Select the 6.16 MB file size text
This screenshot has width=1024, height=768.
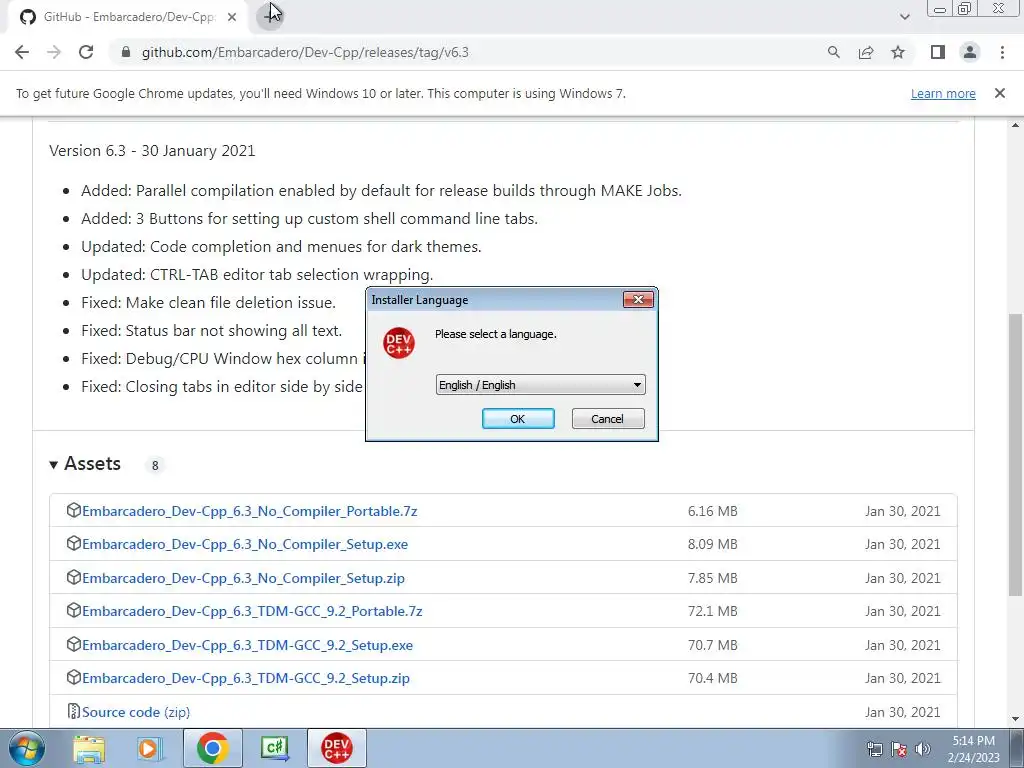(712, 511)
